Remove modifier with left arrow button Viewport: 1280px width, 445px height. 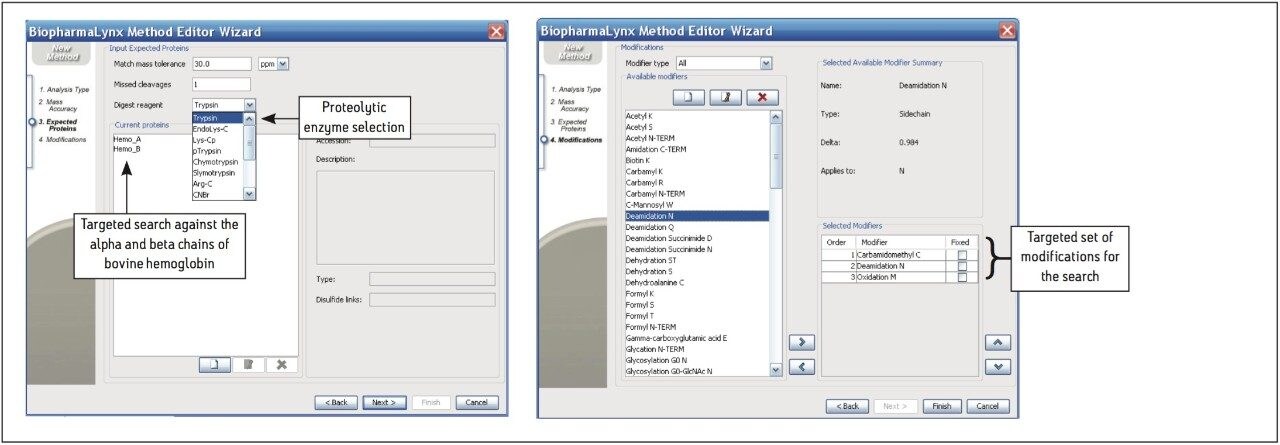pos(801,367)
